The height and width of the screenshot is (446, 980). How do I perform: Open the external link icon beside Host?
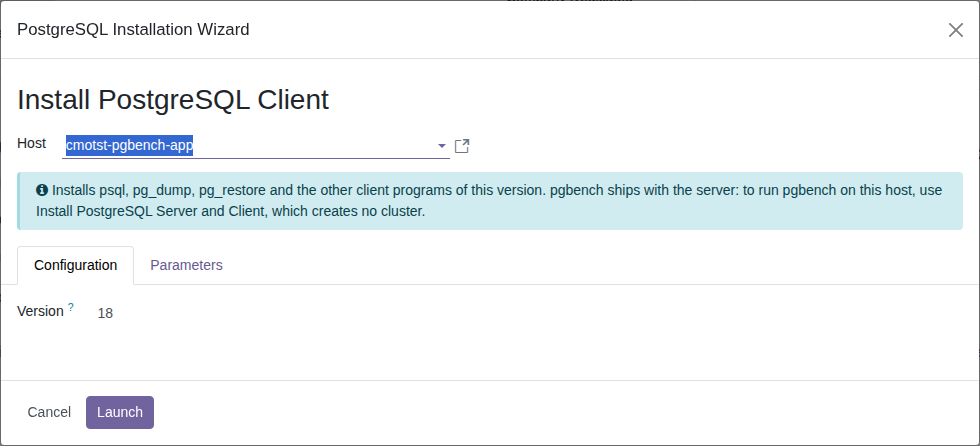coord(462,146)
